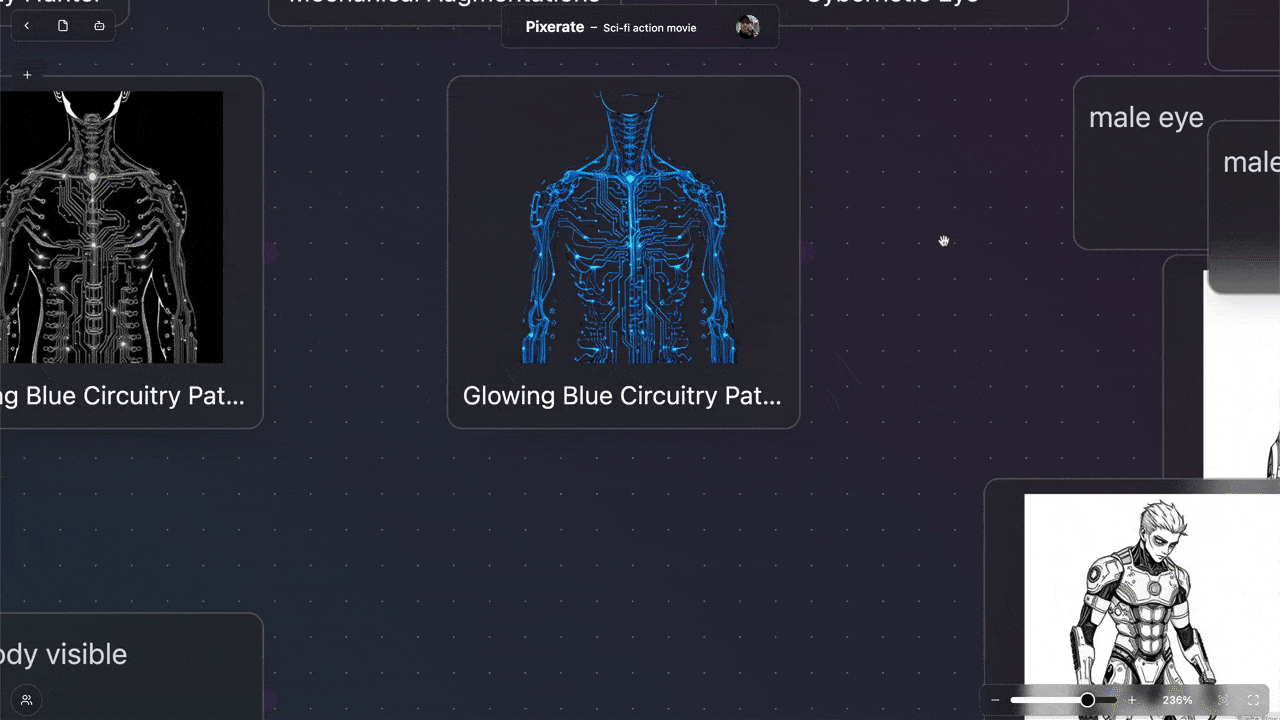Zoom in using the plus icon
The height and width of the screenshot is (720, 1280).
[1132, 700]
